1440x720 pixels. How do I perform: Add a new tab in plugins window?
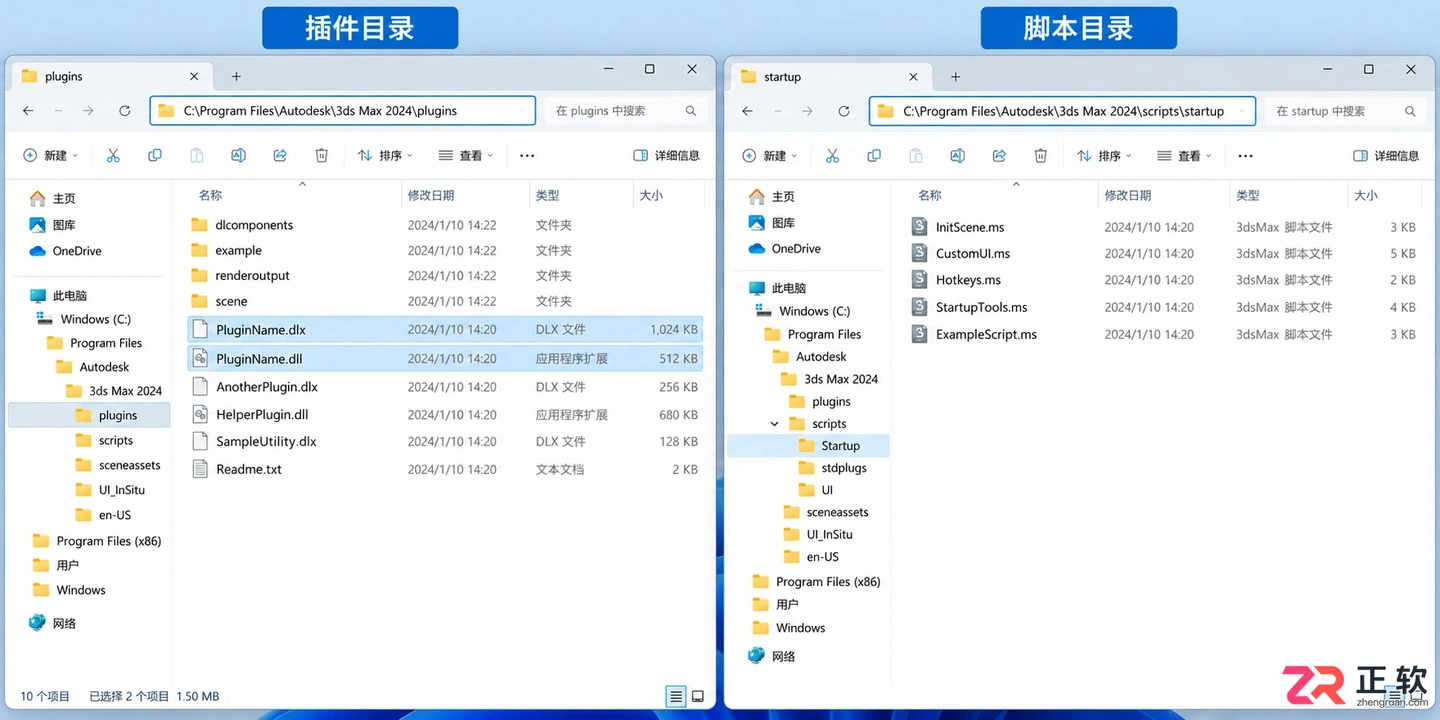[x=236, y=77]
